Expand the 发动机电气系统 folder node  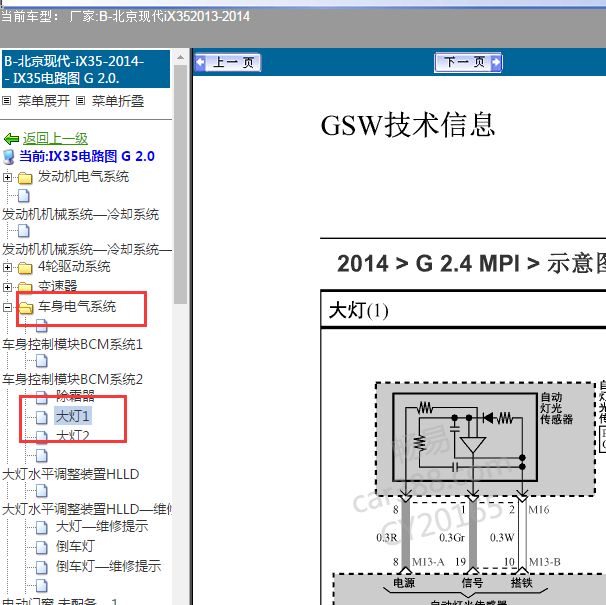7,177
